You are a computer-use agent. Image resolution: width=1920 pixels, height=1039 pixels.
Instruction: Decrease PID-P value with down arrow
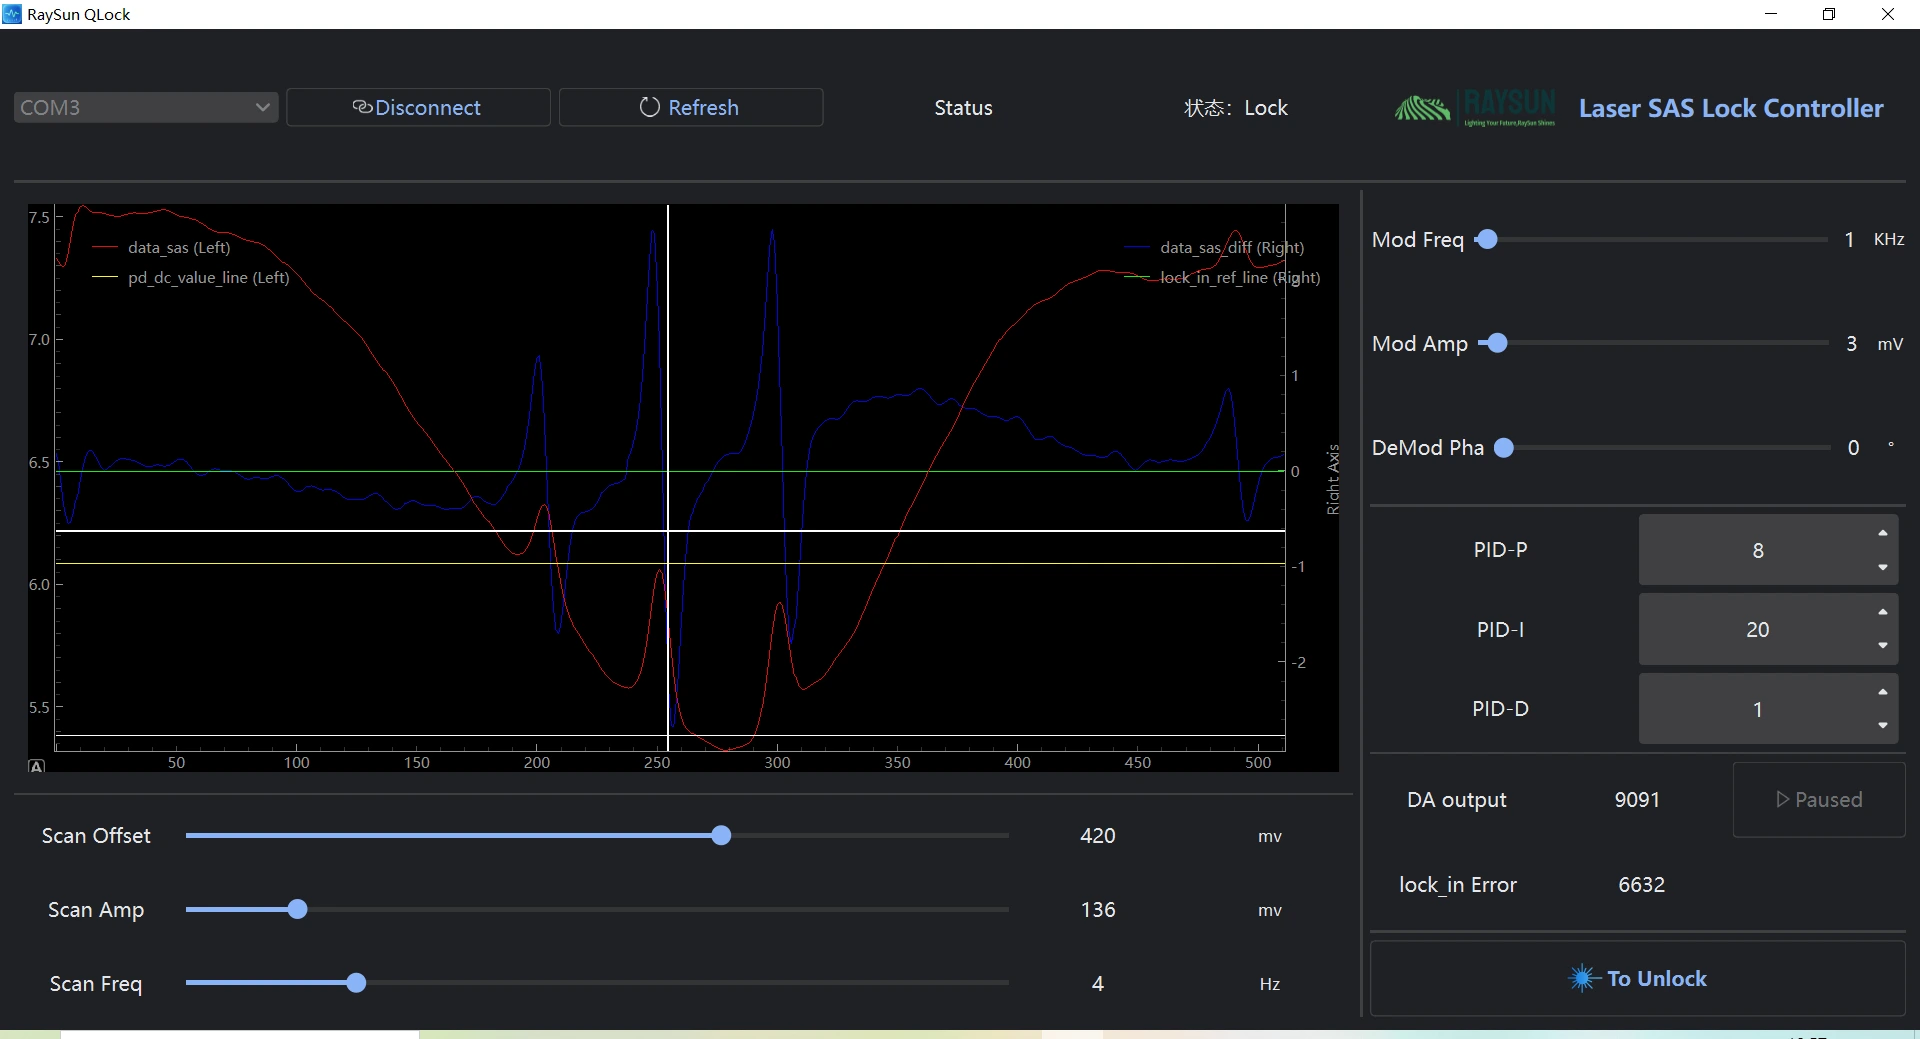(1882, 567)
